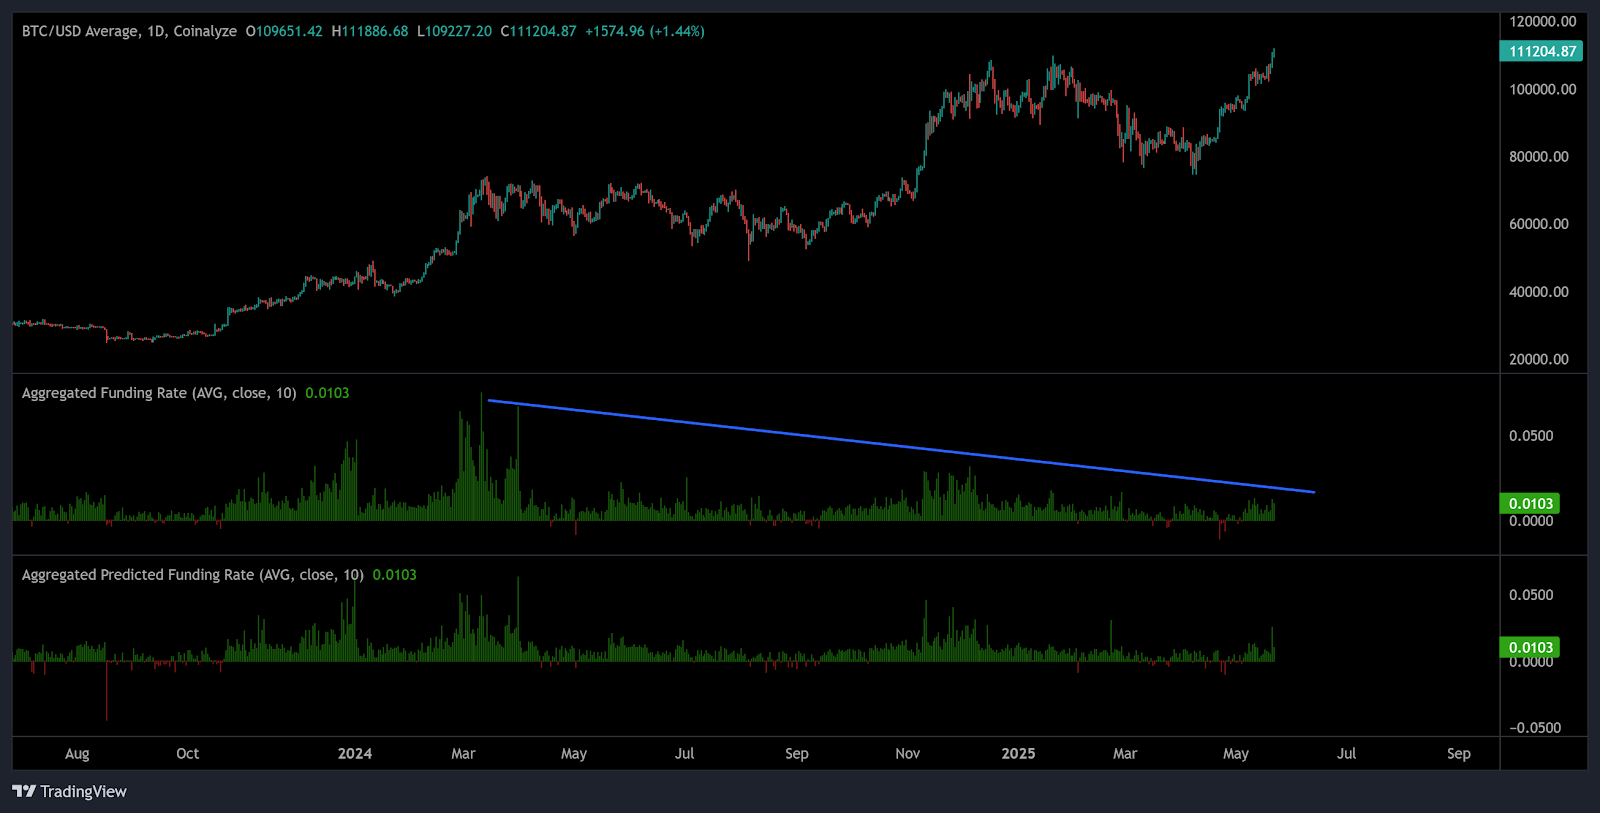Screen dimensions: 1600x813
Task: Click the 111204.87 current price label
Action: [1541, 51]
